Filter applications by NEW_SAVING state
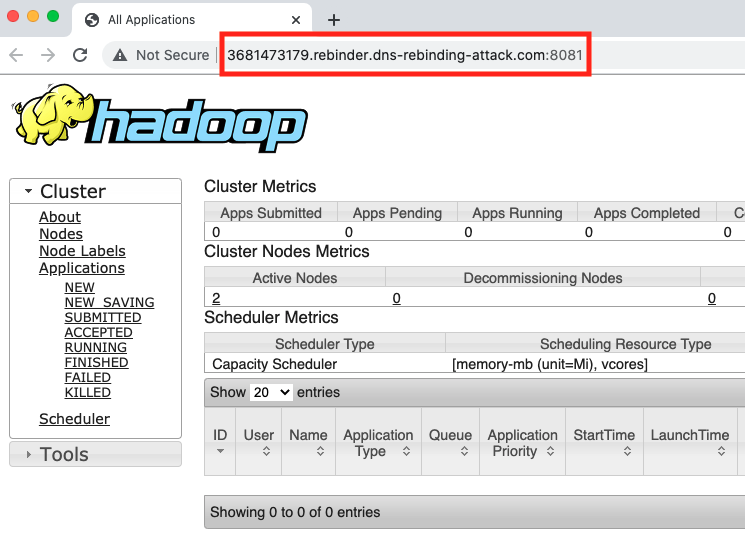The image size is (745, 539). (x=109, y=302)
